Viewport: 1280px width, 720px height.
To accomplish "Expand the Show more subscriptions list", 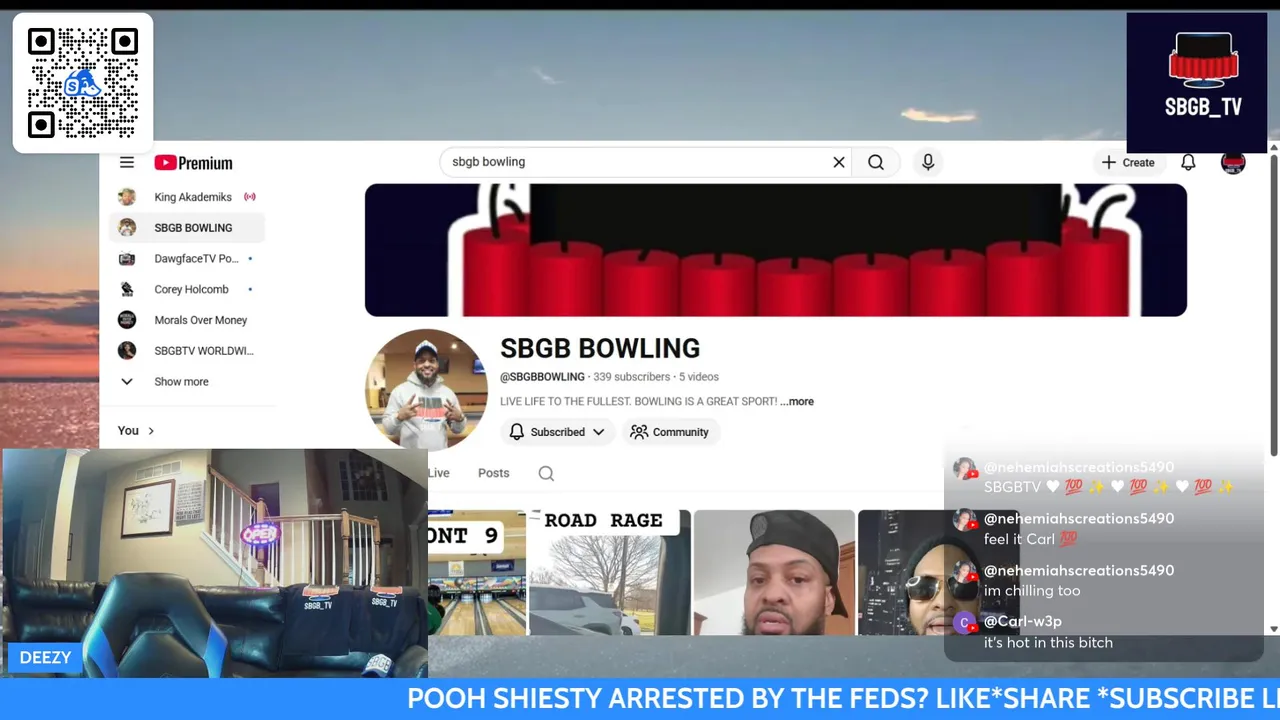I will [x=187, y=382].
